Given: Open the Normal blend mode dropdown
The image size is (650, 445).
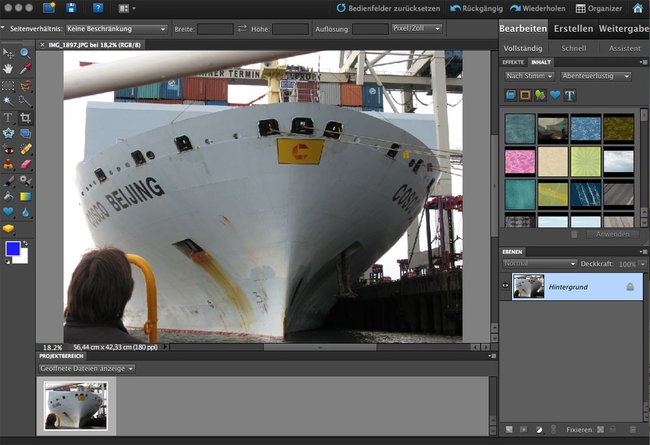Looking at the screenshot, I should [x=539, y=263].
